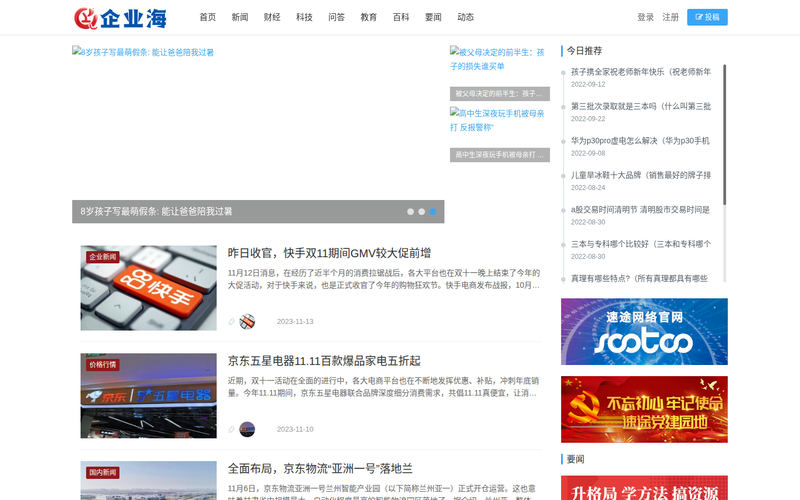Click date 2023-11-13
Image resolution: width=800 pixels, height=500 pixels.
(x=295, y=321)
